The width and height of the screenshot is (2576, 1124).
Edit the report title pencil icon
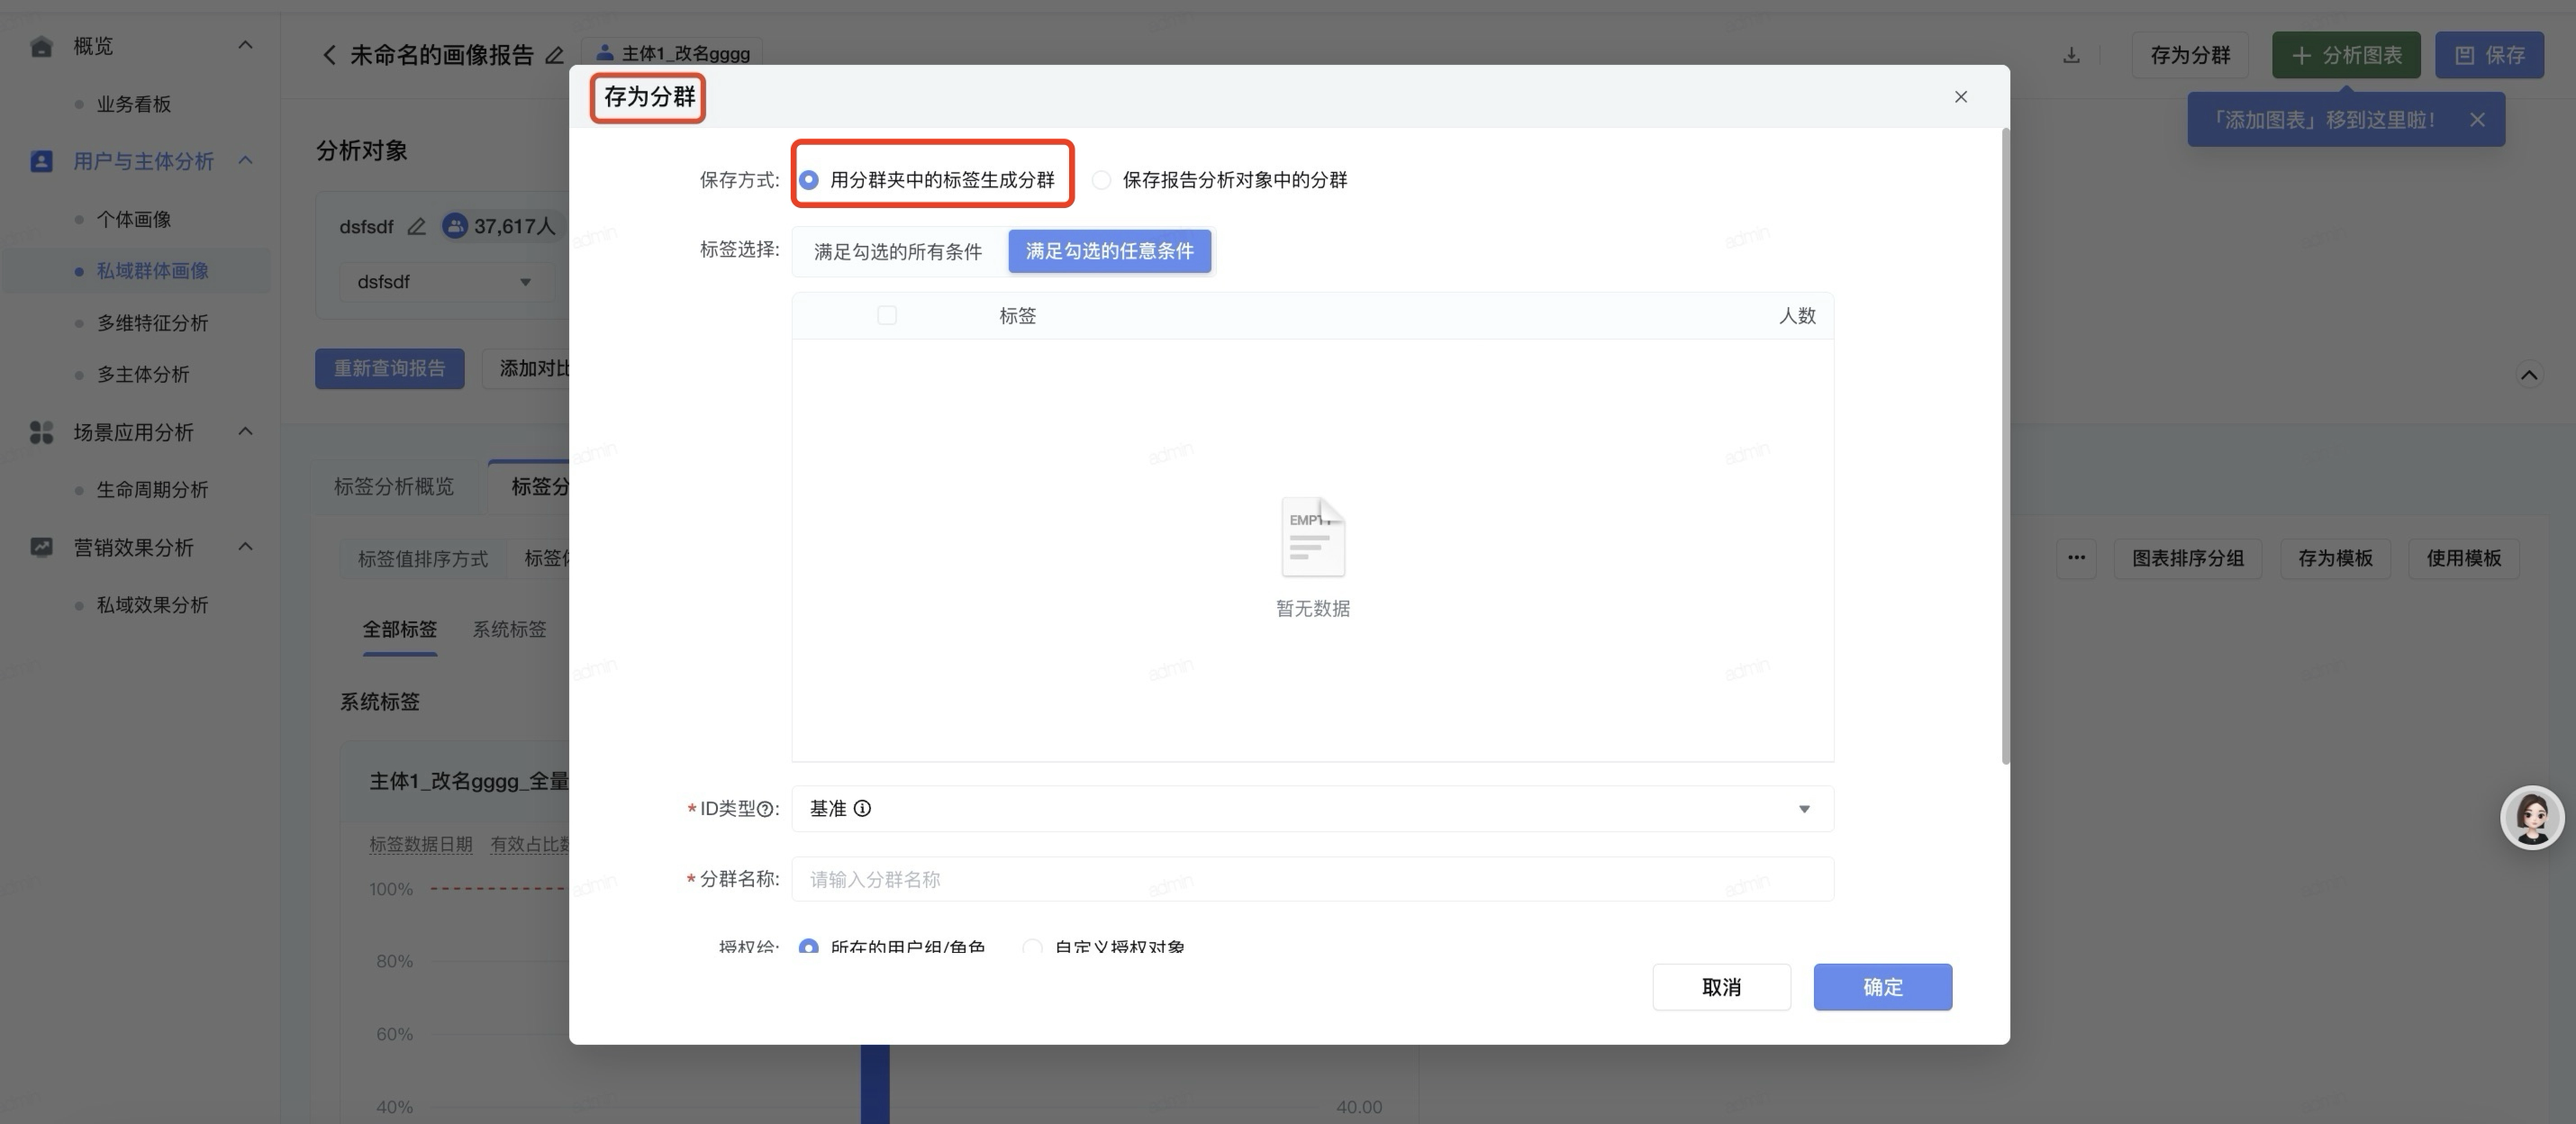(554, 55)
